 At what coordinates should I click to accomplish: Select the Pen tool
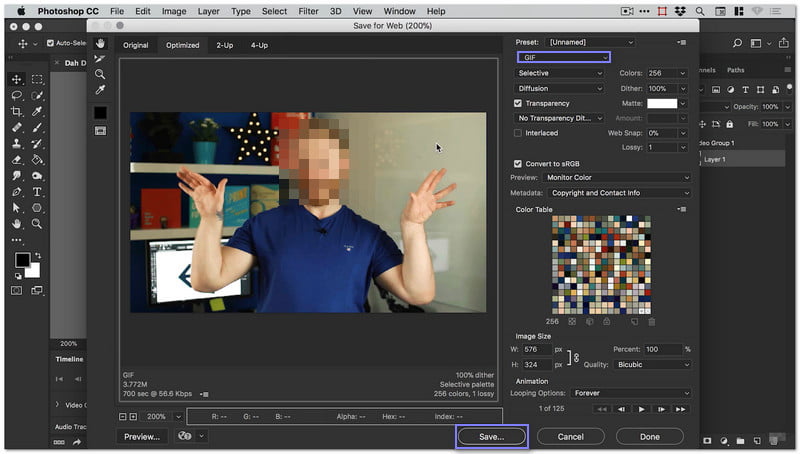pyautogui.click(x=16, y=192)
